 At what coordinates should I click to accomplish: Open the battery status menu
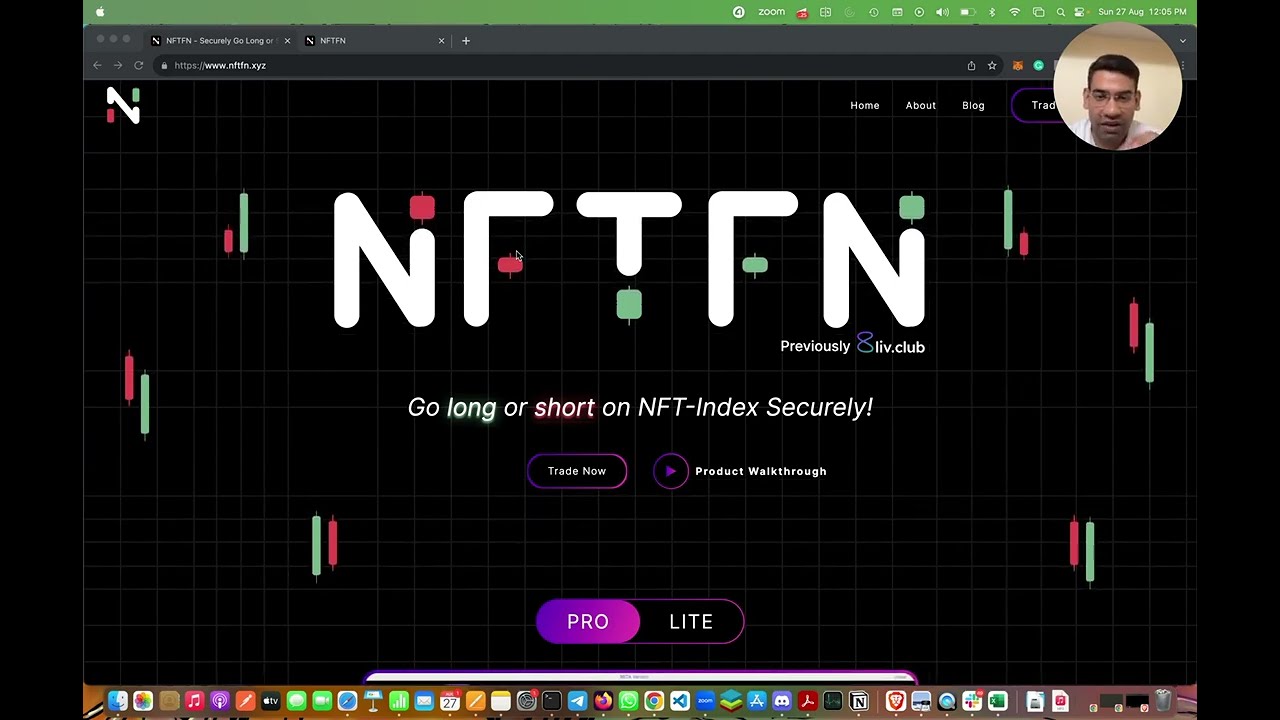click(967, 12)
